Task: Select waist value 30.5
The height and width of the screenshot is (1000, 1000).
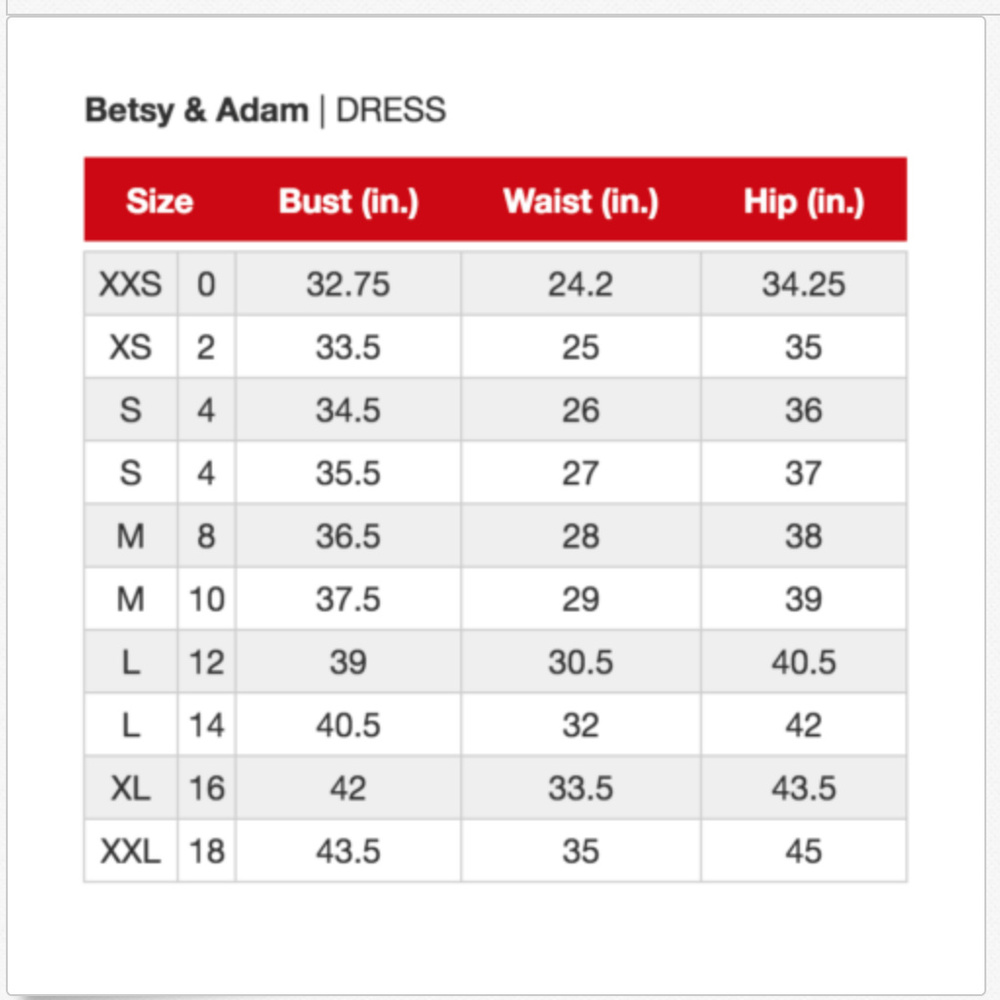Action: point(580,662)
